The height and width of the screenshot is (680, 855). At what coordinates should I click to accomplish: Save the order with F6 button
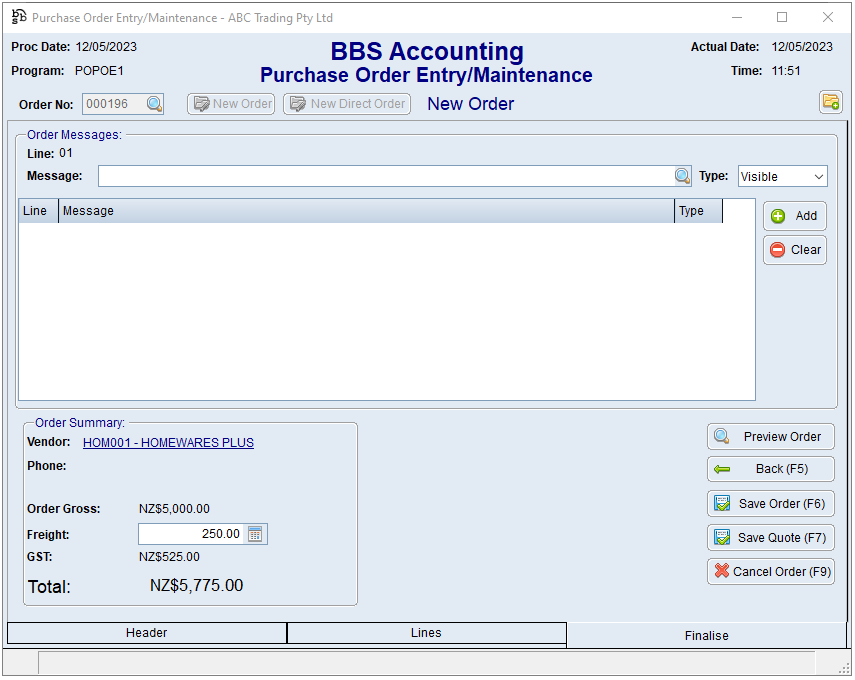pyautogui.click(x=770, y=504)
